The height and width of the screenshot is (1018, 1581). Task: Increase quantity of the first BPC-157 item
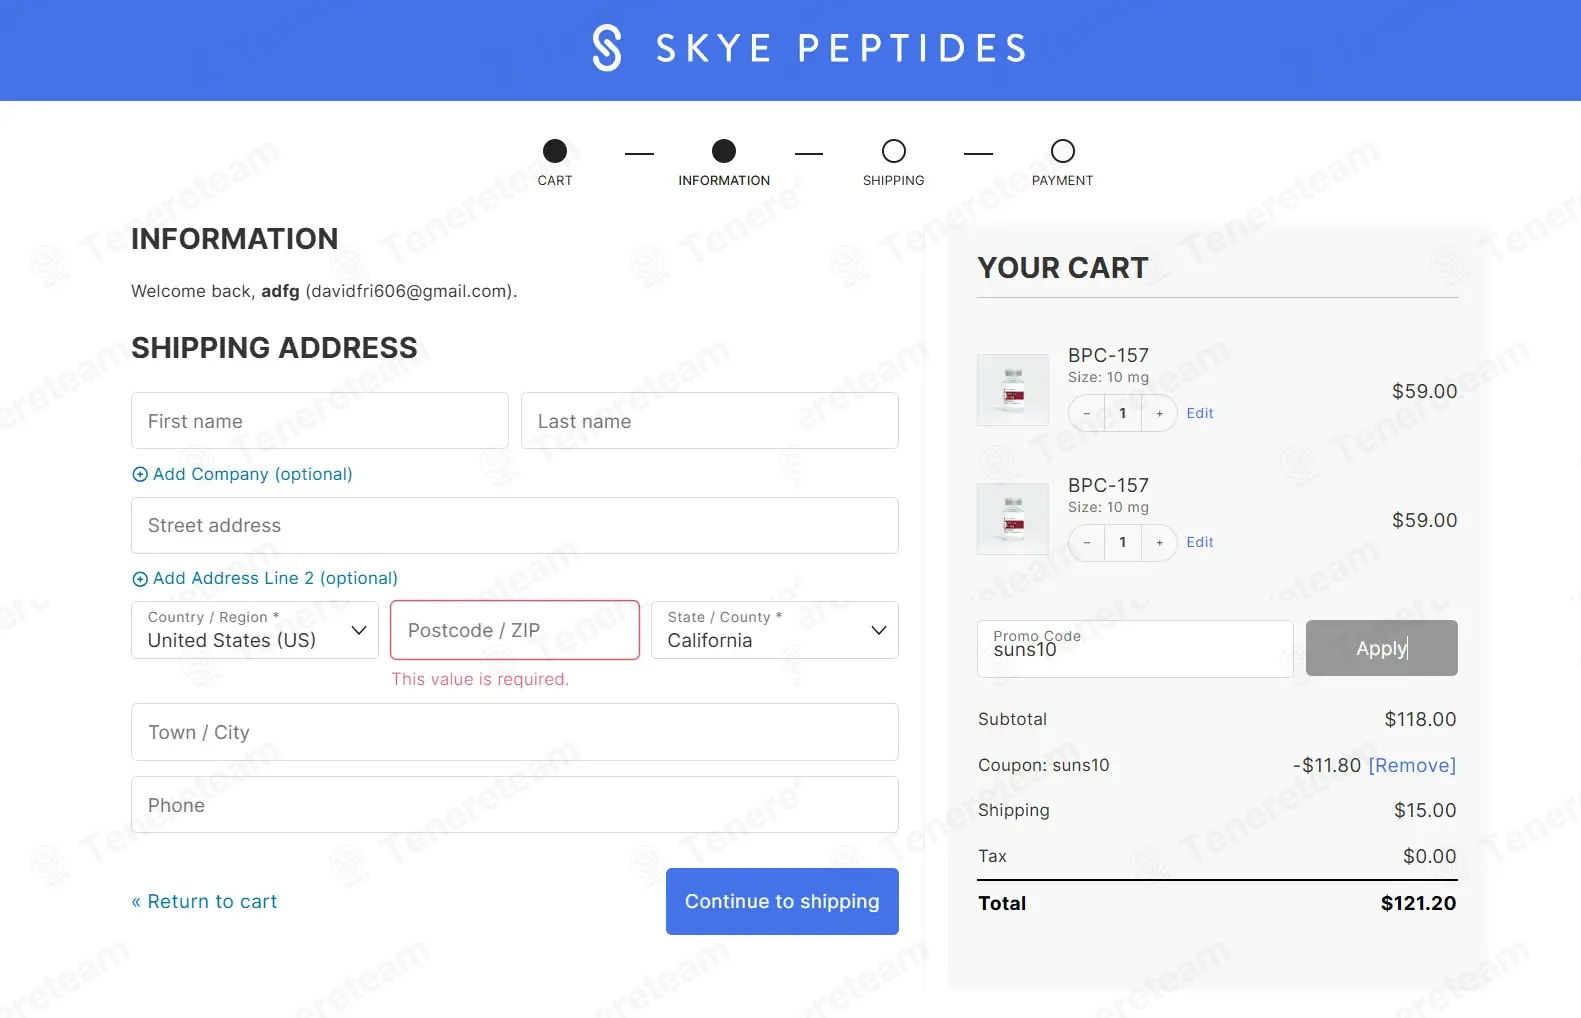[x=1159, y=413]
